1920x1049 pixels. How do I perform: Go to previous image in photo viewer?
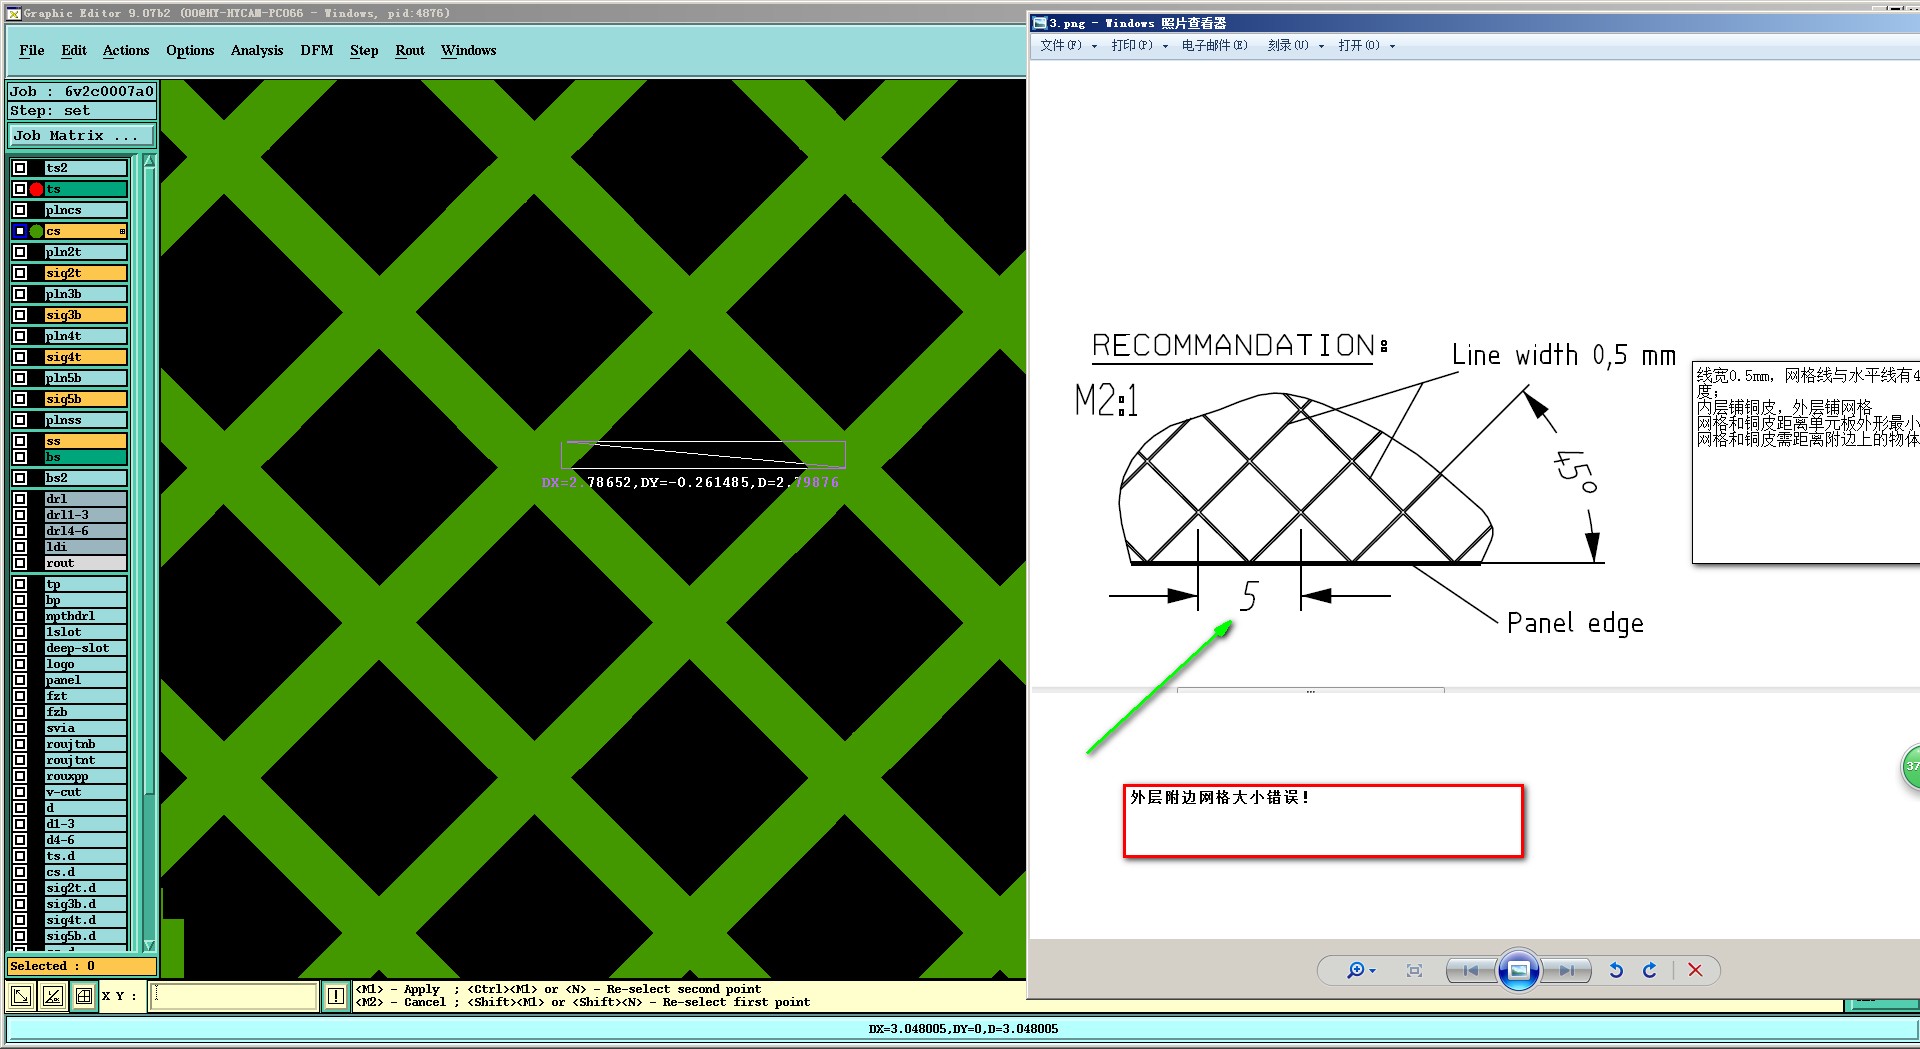click(1471, 970)
